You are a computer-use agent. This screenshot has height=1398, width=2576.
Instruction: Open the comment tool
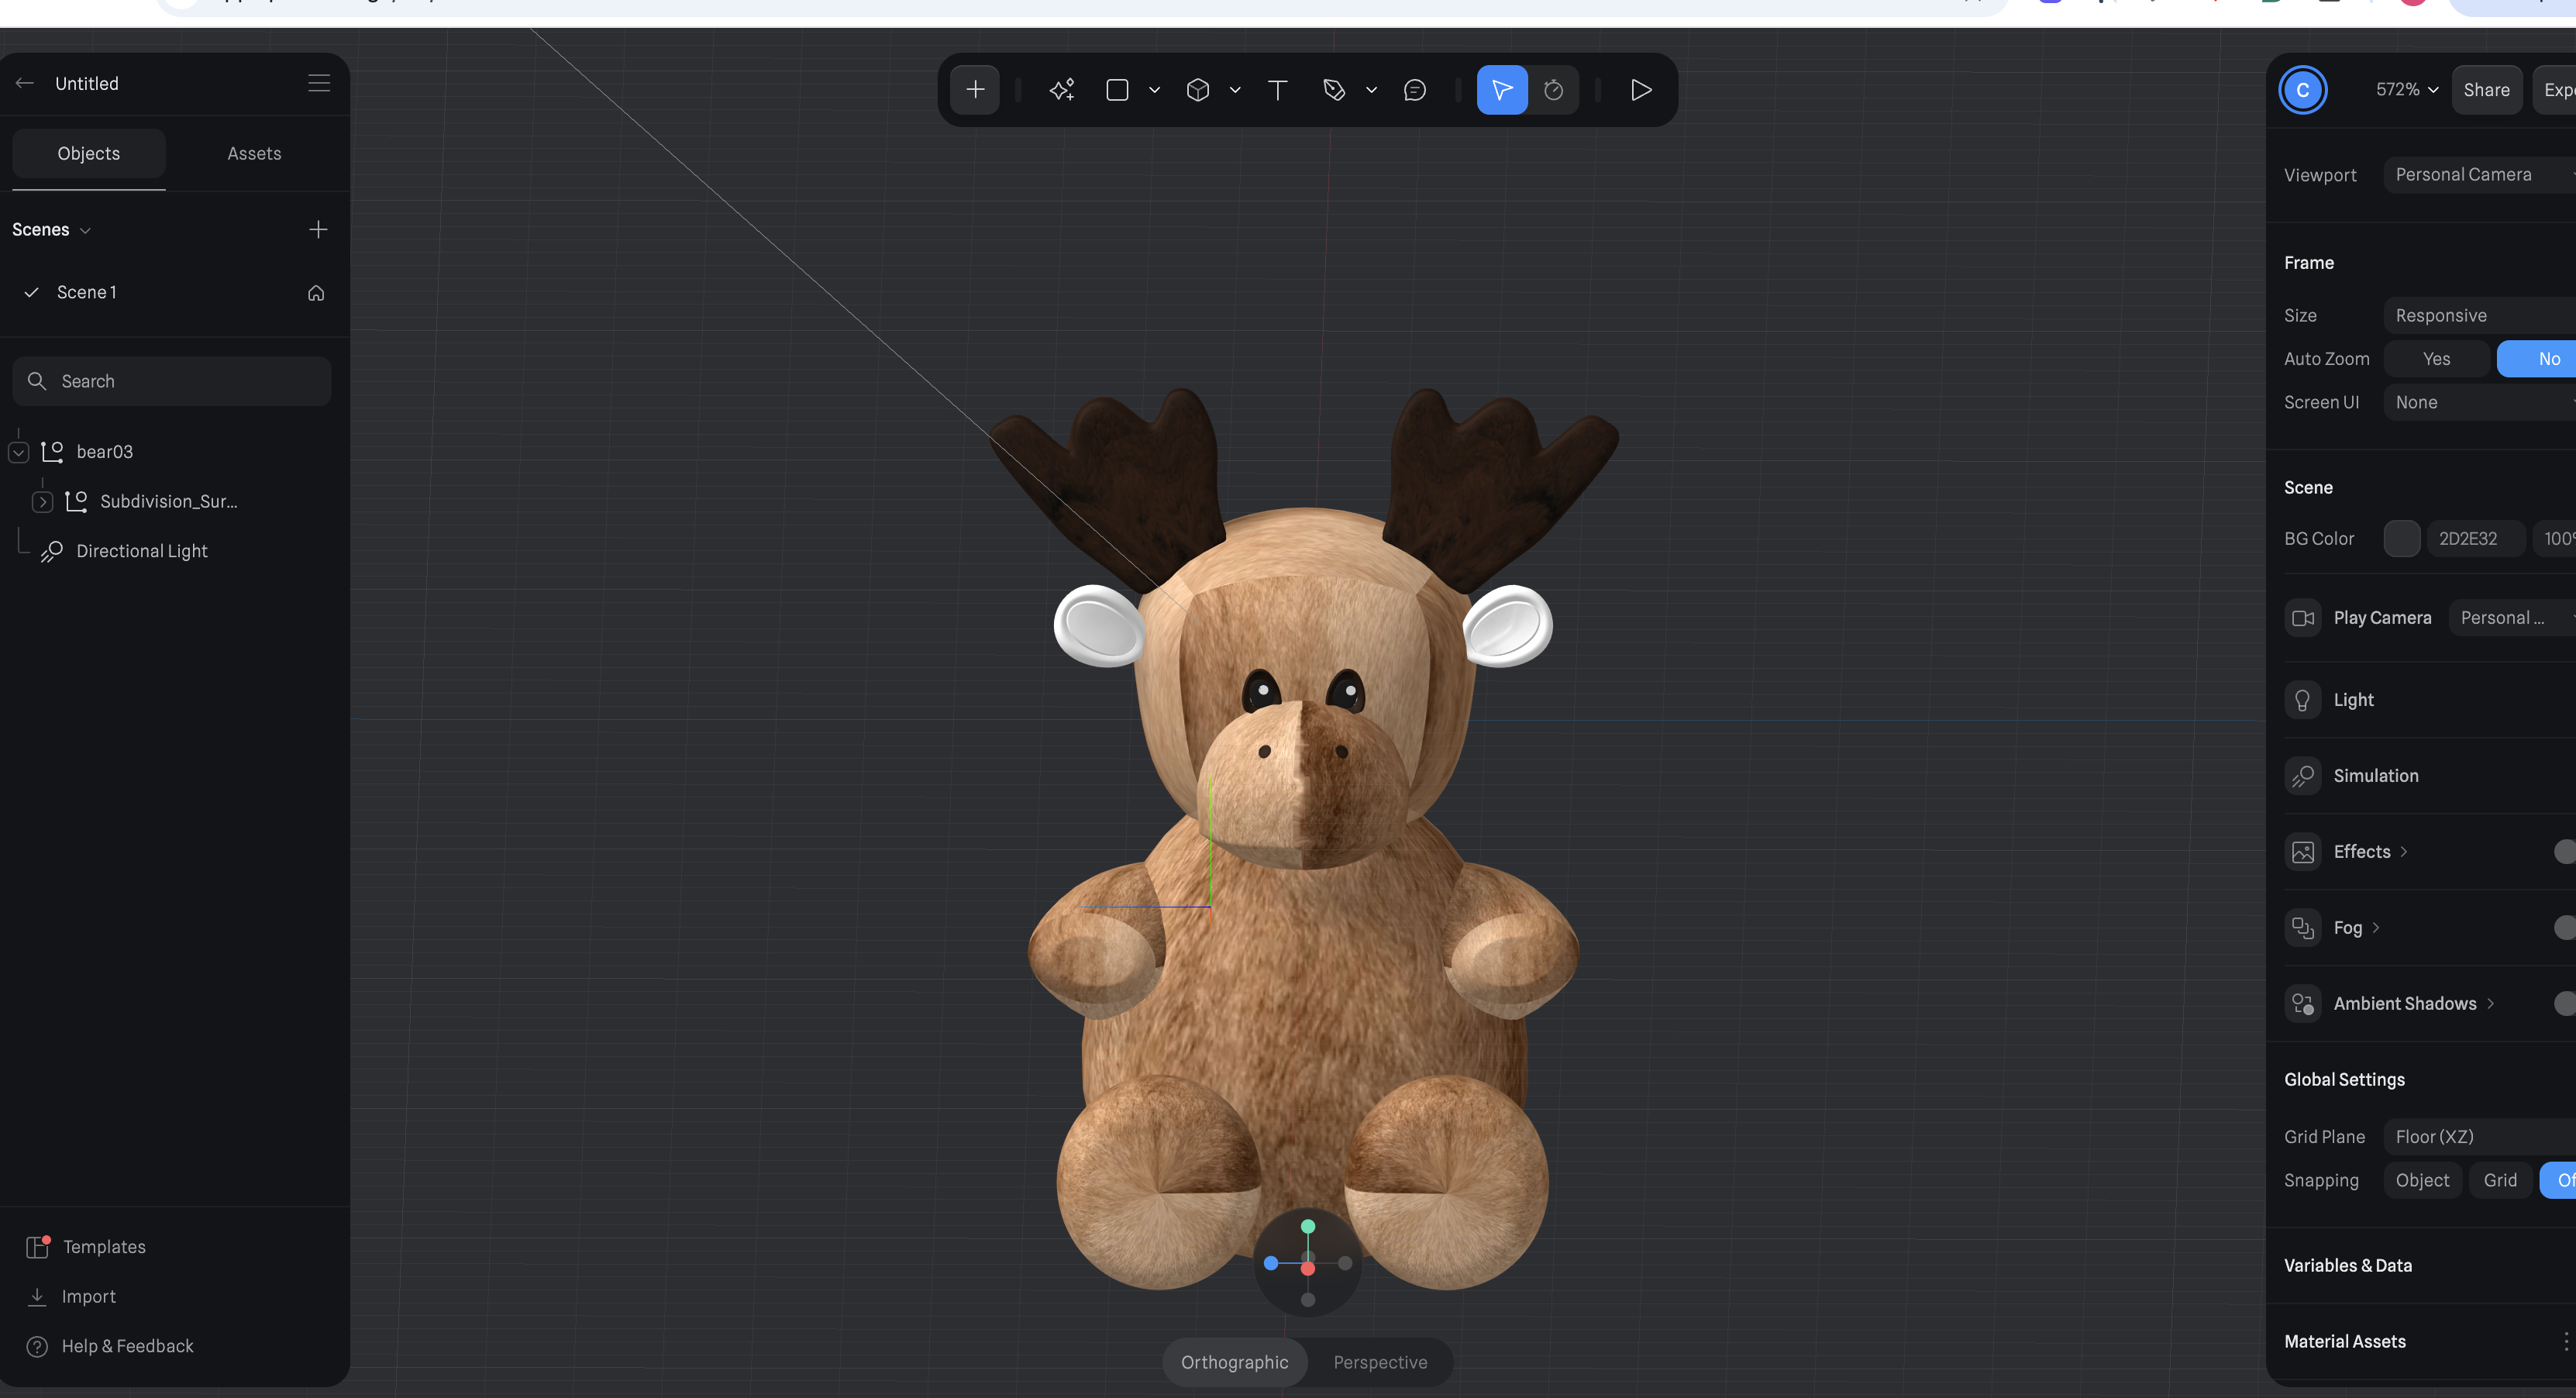tap(1414, 90)
